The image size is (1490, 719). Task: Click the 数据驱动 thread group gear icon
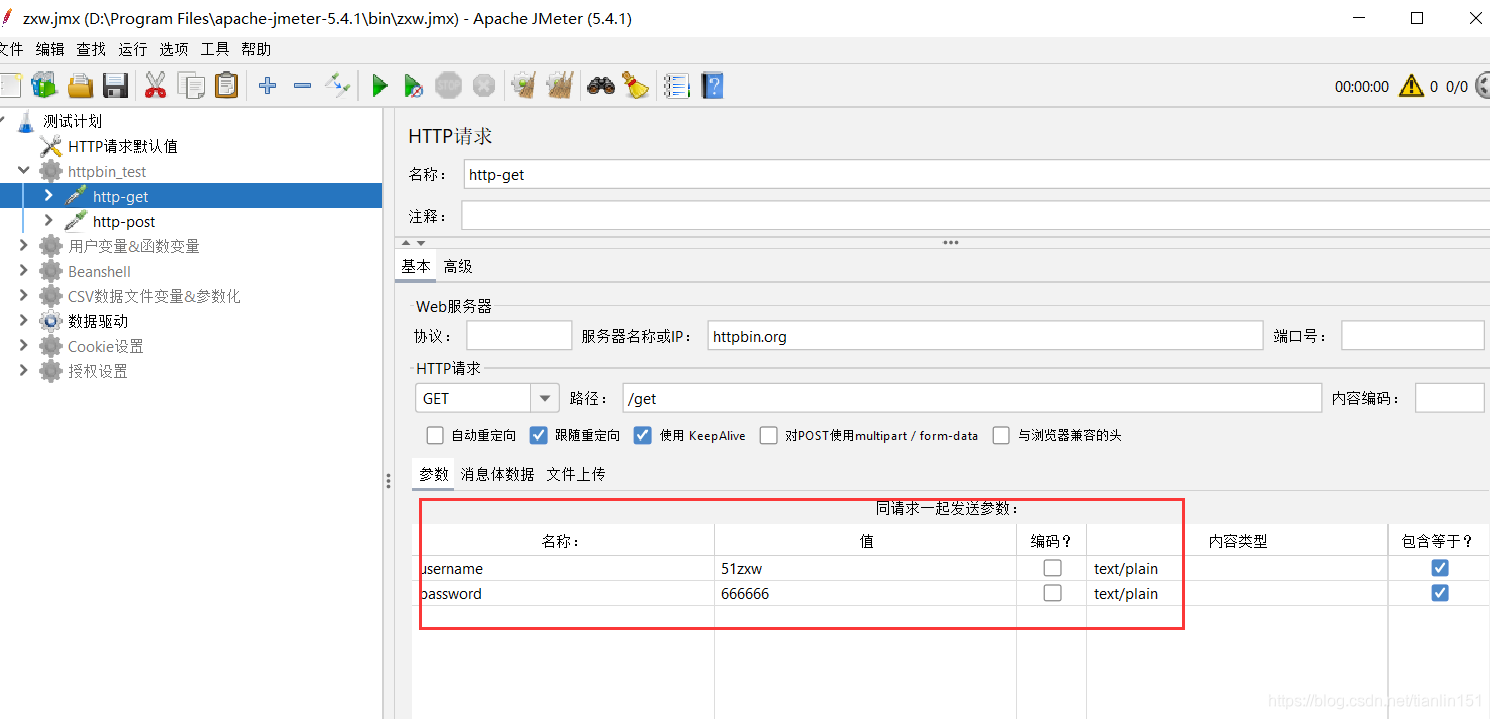click(51, 321)
